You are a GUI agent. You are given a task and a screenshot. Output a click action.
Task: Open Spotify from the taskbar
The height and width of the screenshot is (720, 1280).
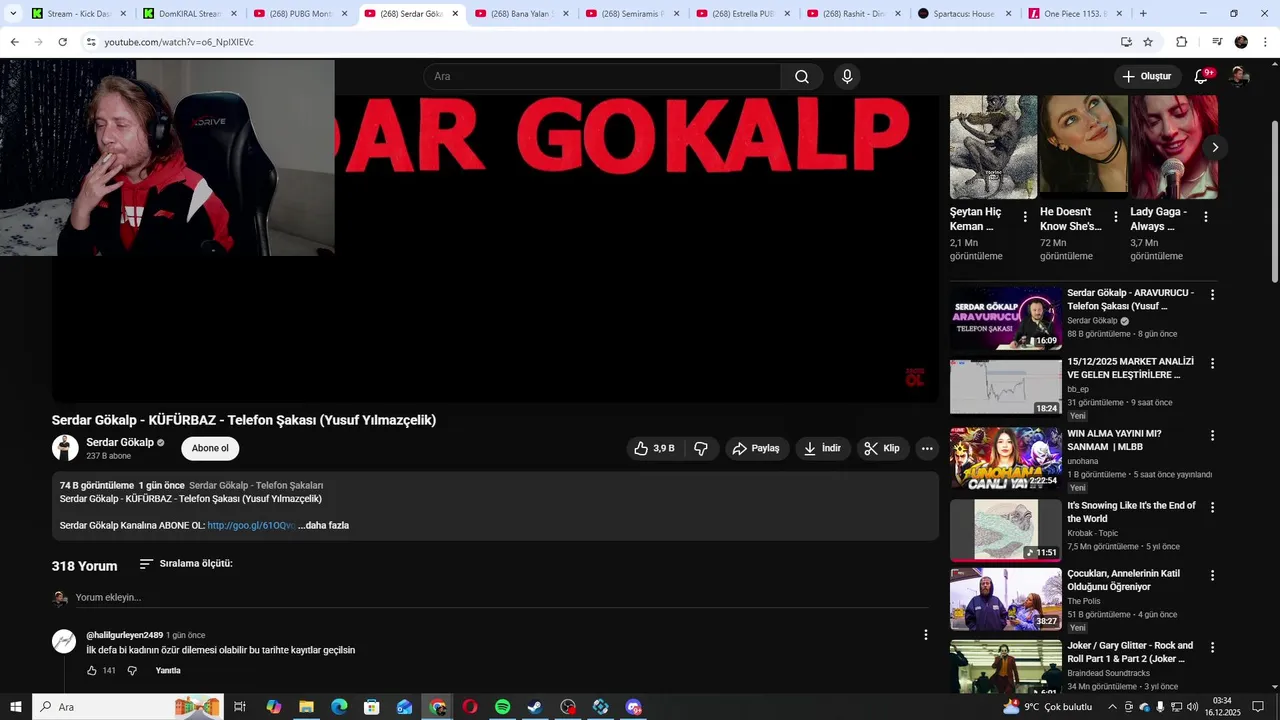pos(502,707)
